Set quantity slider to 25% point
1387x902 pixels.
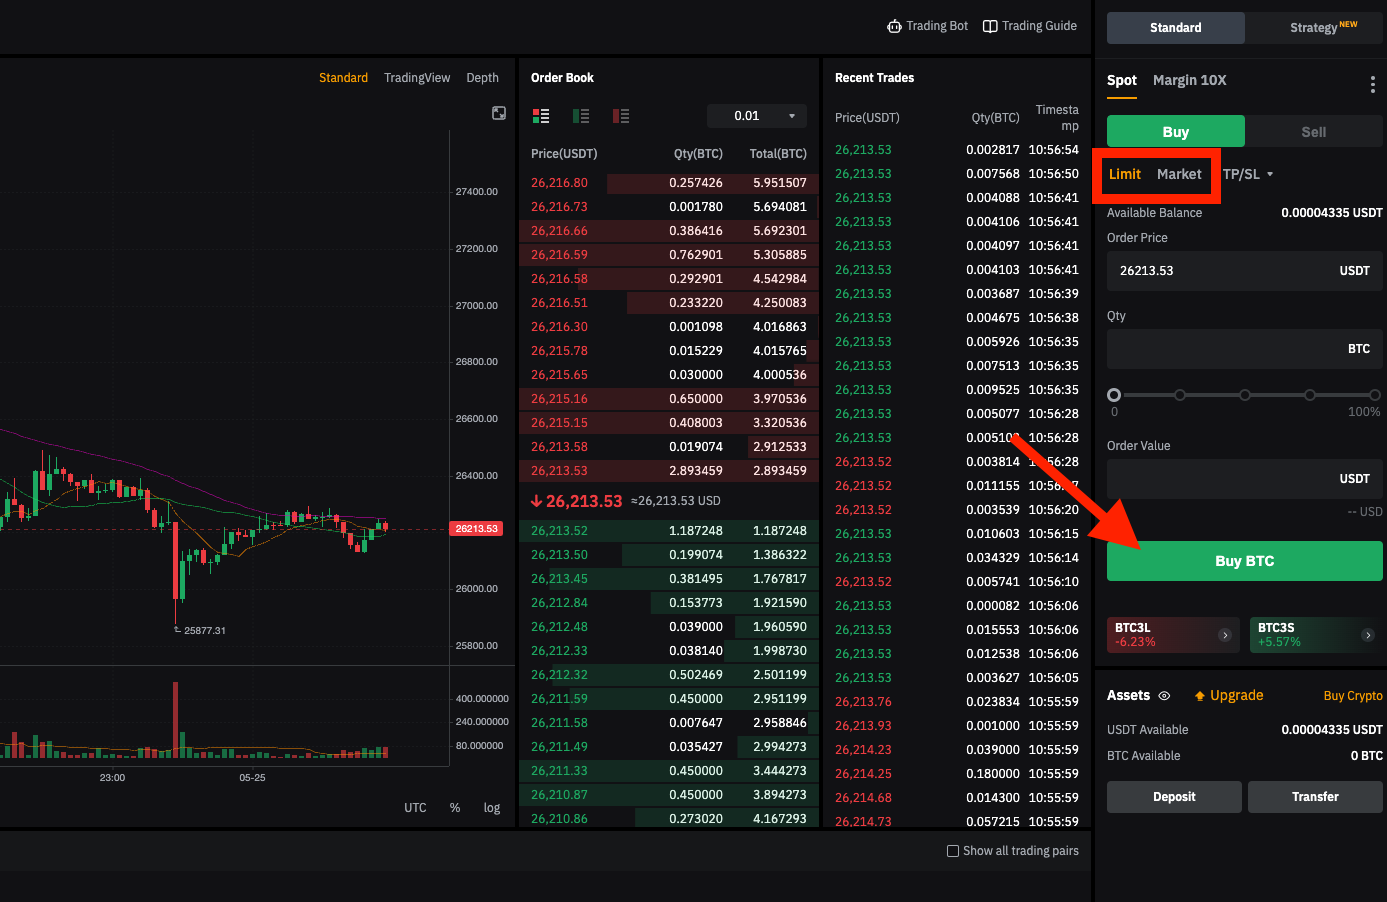(x=1180, y=395)
